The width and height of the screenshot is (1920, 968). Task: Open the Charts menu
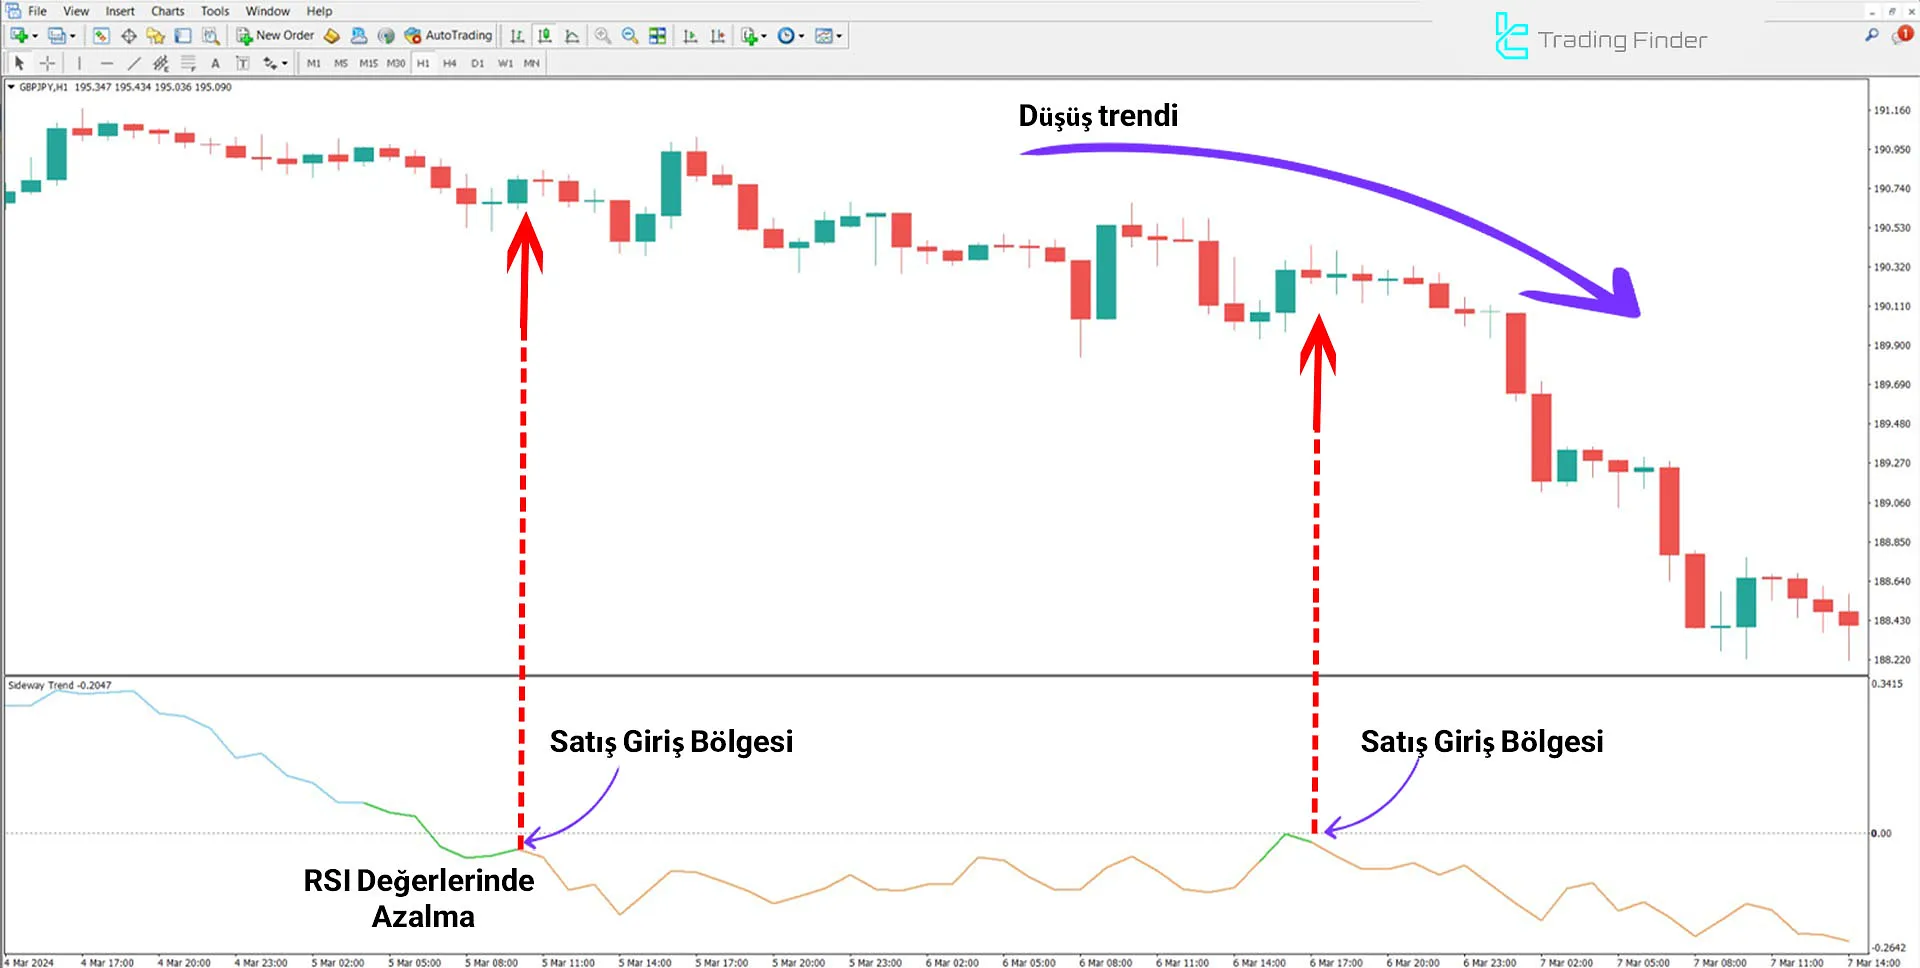pyautogui.click(x=166, y=11)
